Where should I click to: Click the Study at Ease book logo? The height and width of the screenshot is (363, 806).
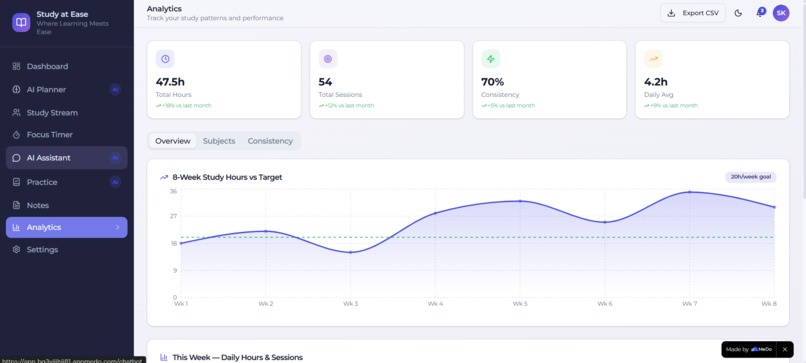[21, 23]
